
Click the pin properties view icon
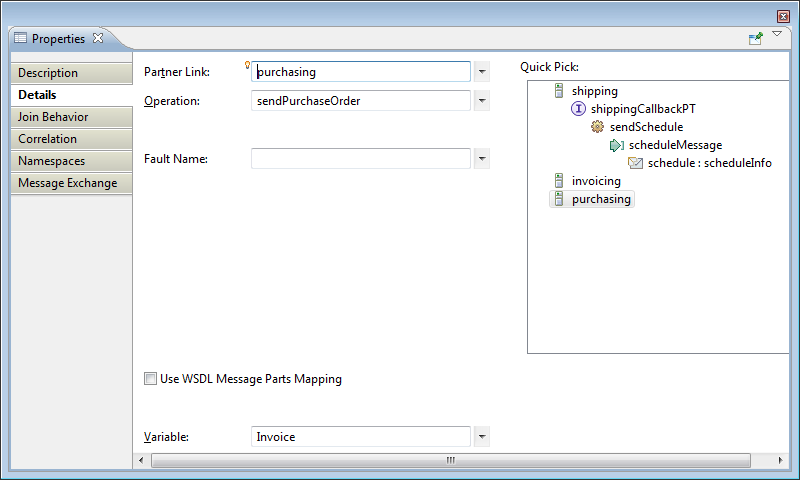(756, 38)
